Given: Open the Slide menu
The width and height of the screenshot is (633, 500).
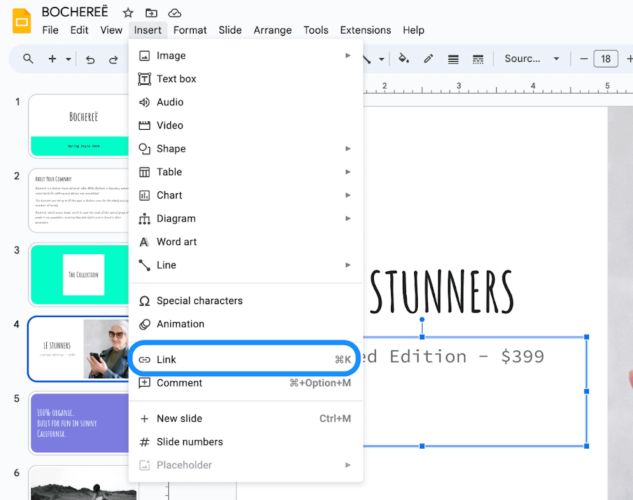Looking at the screenshot, I should pos(230,30).
